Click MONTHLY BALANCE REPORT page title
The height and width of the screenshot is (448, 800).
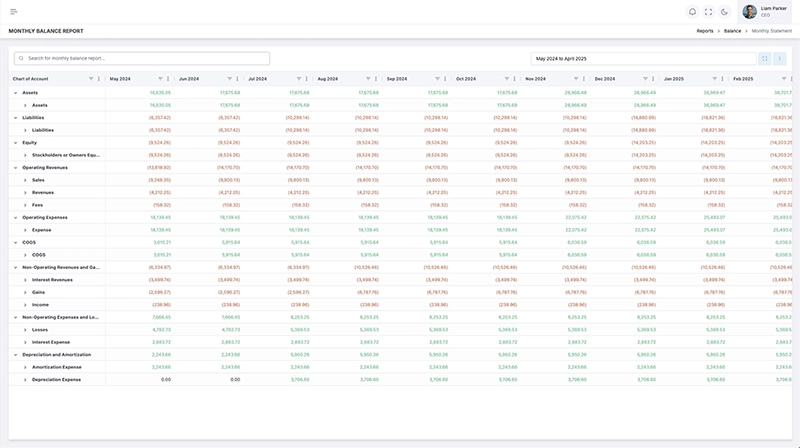(x=46, y=31)
